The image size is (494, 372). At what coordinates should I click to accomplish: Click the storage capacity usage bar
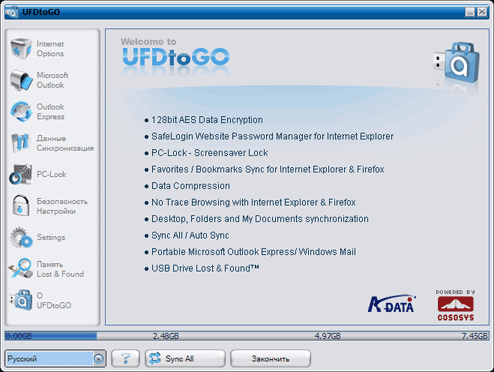point(247,336)
